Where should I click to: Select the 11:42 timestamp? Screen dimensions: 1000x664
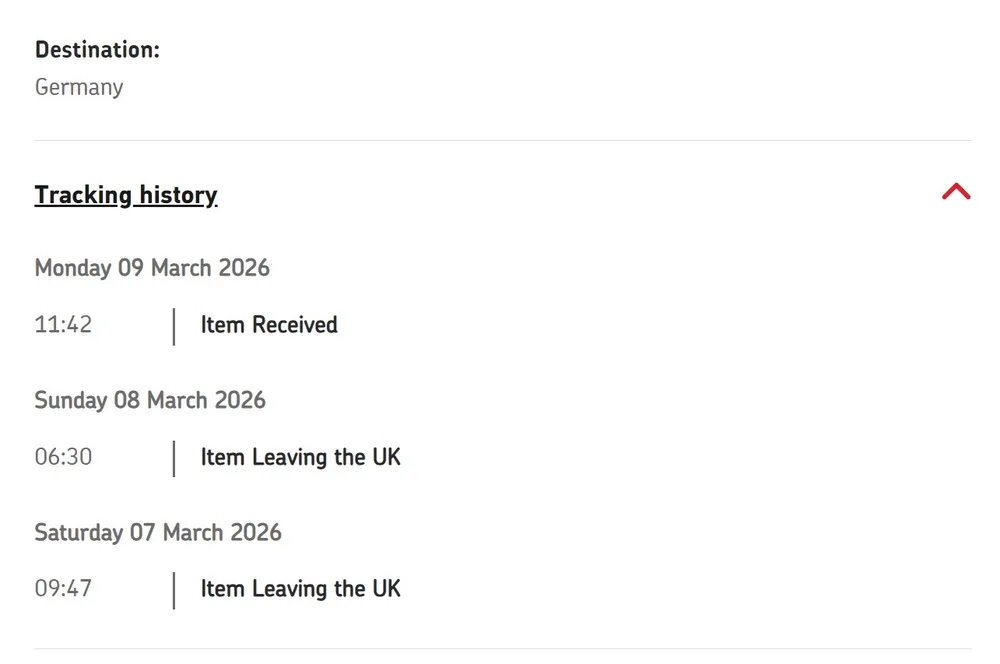coord(63,325)
